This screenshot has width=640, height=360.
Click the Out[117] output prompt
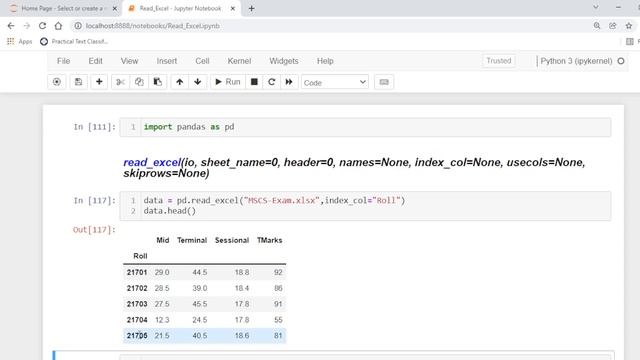click(94, 230)
